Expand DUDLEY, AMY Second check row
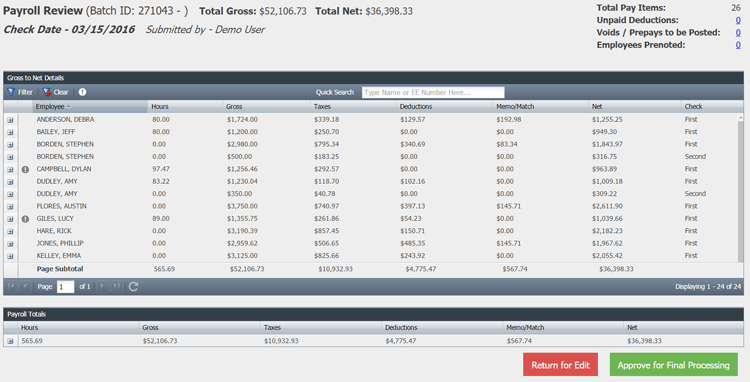Viewport: 750px width, 382px height. [x=10, y=195]
